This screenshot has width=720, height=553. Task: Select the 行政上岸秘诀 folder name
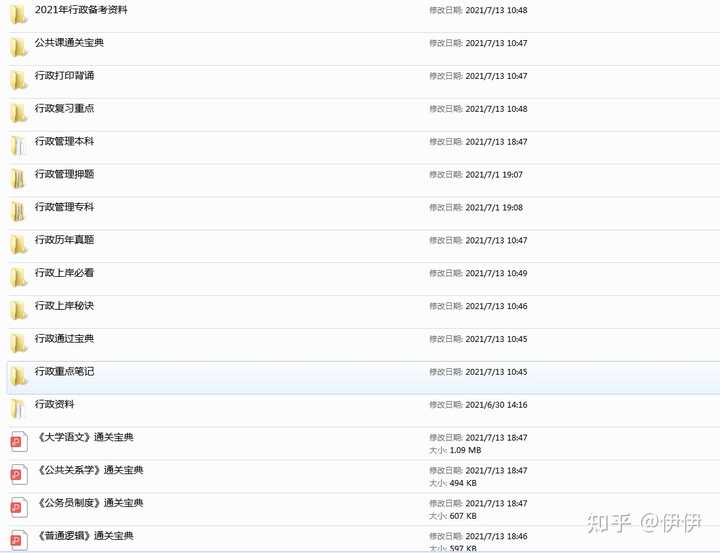[x=64, y=306]
